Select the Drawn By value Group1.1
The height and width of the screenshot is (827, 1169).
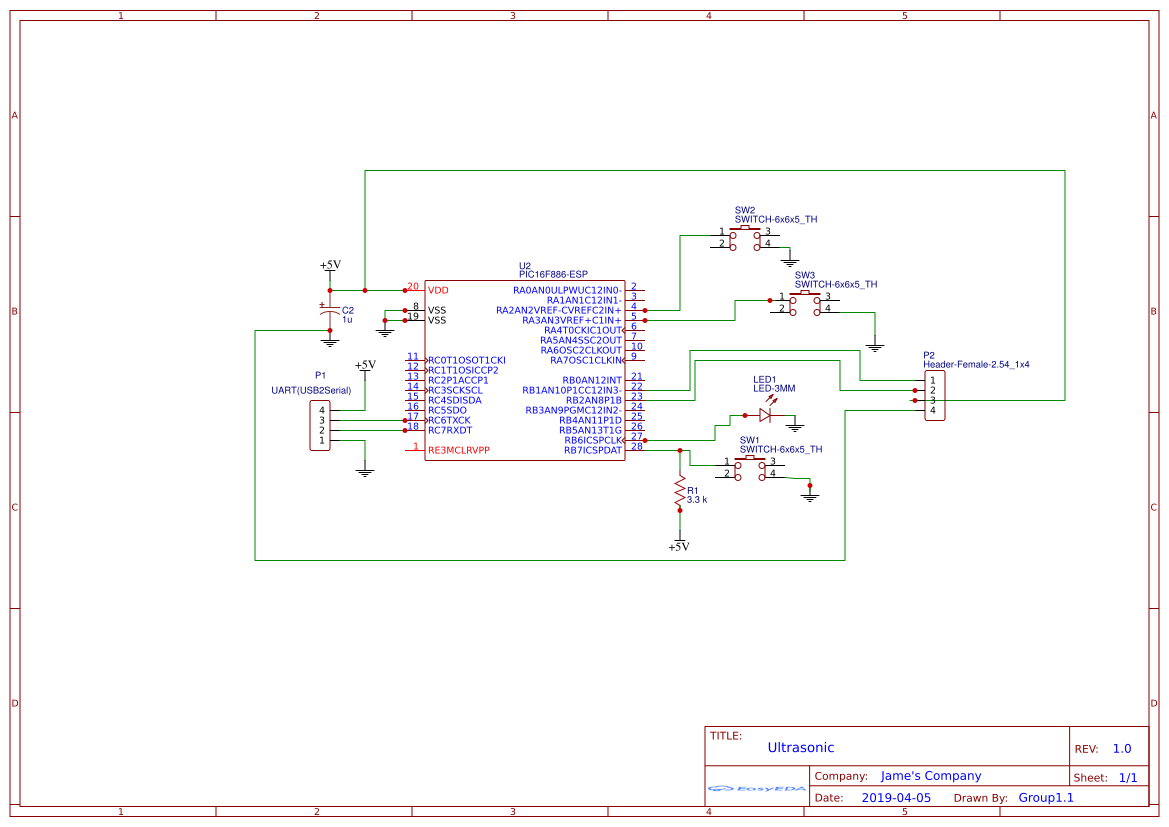1045,798
